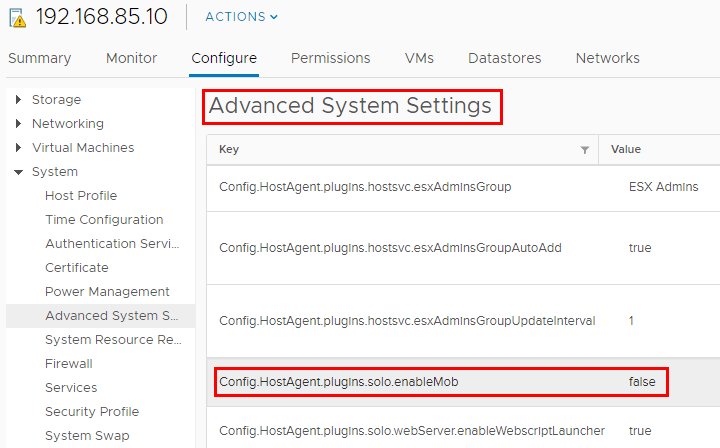Expand the Storage tree section

[19, 100]
